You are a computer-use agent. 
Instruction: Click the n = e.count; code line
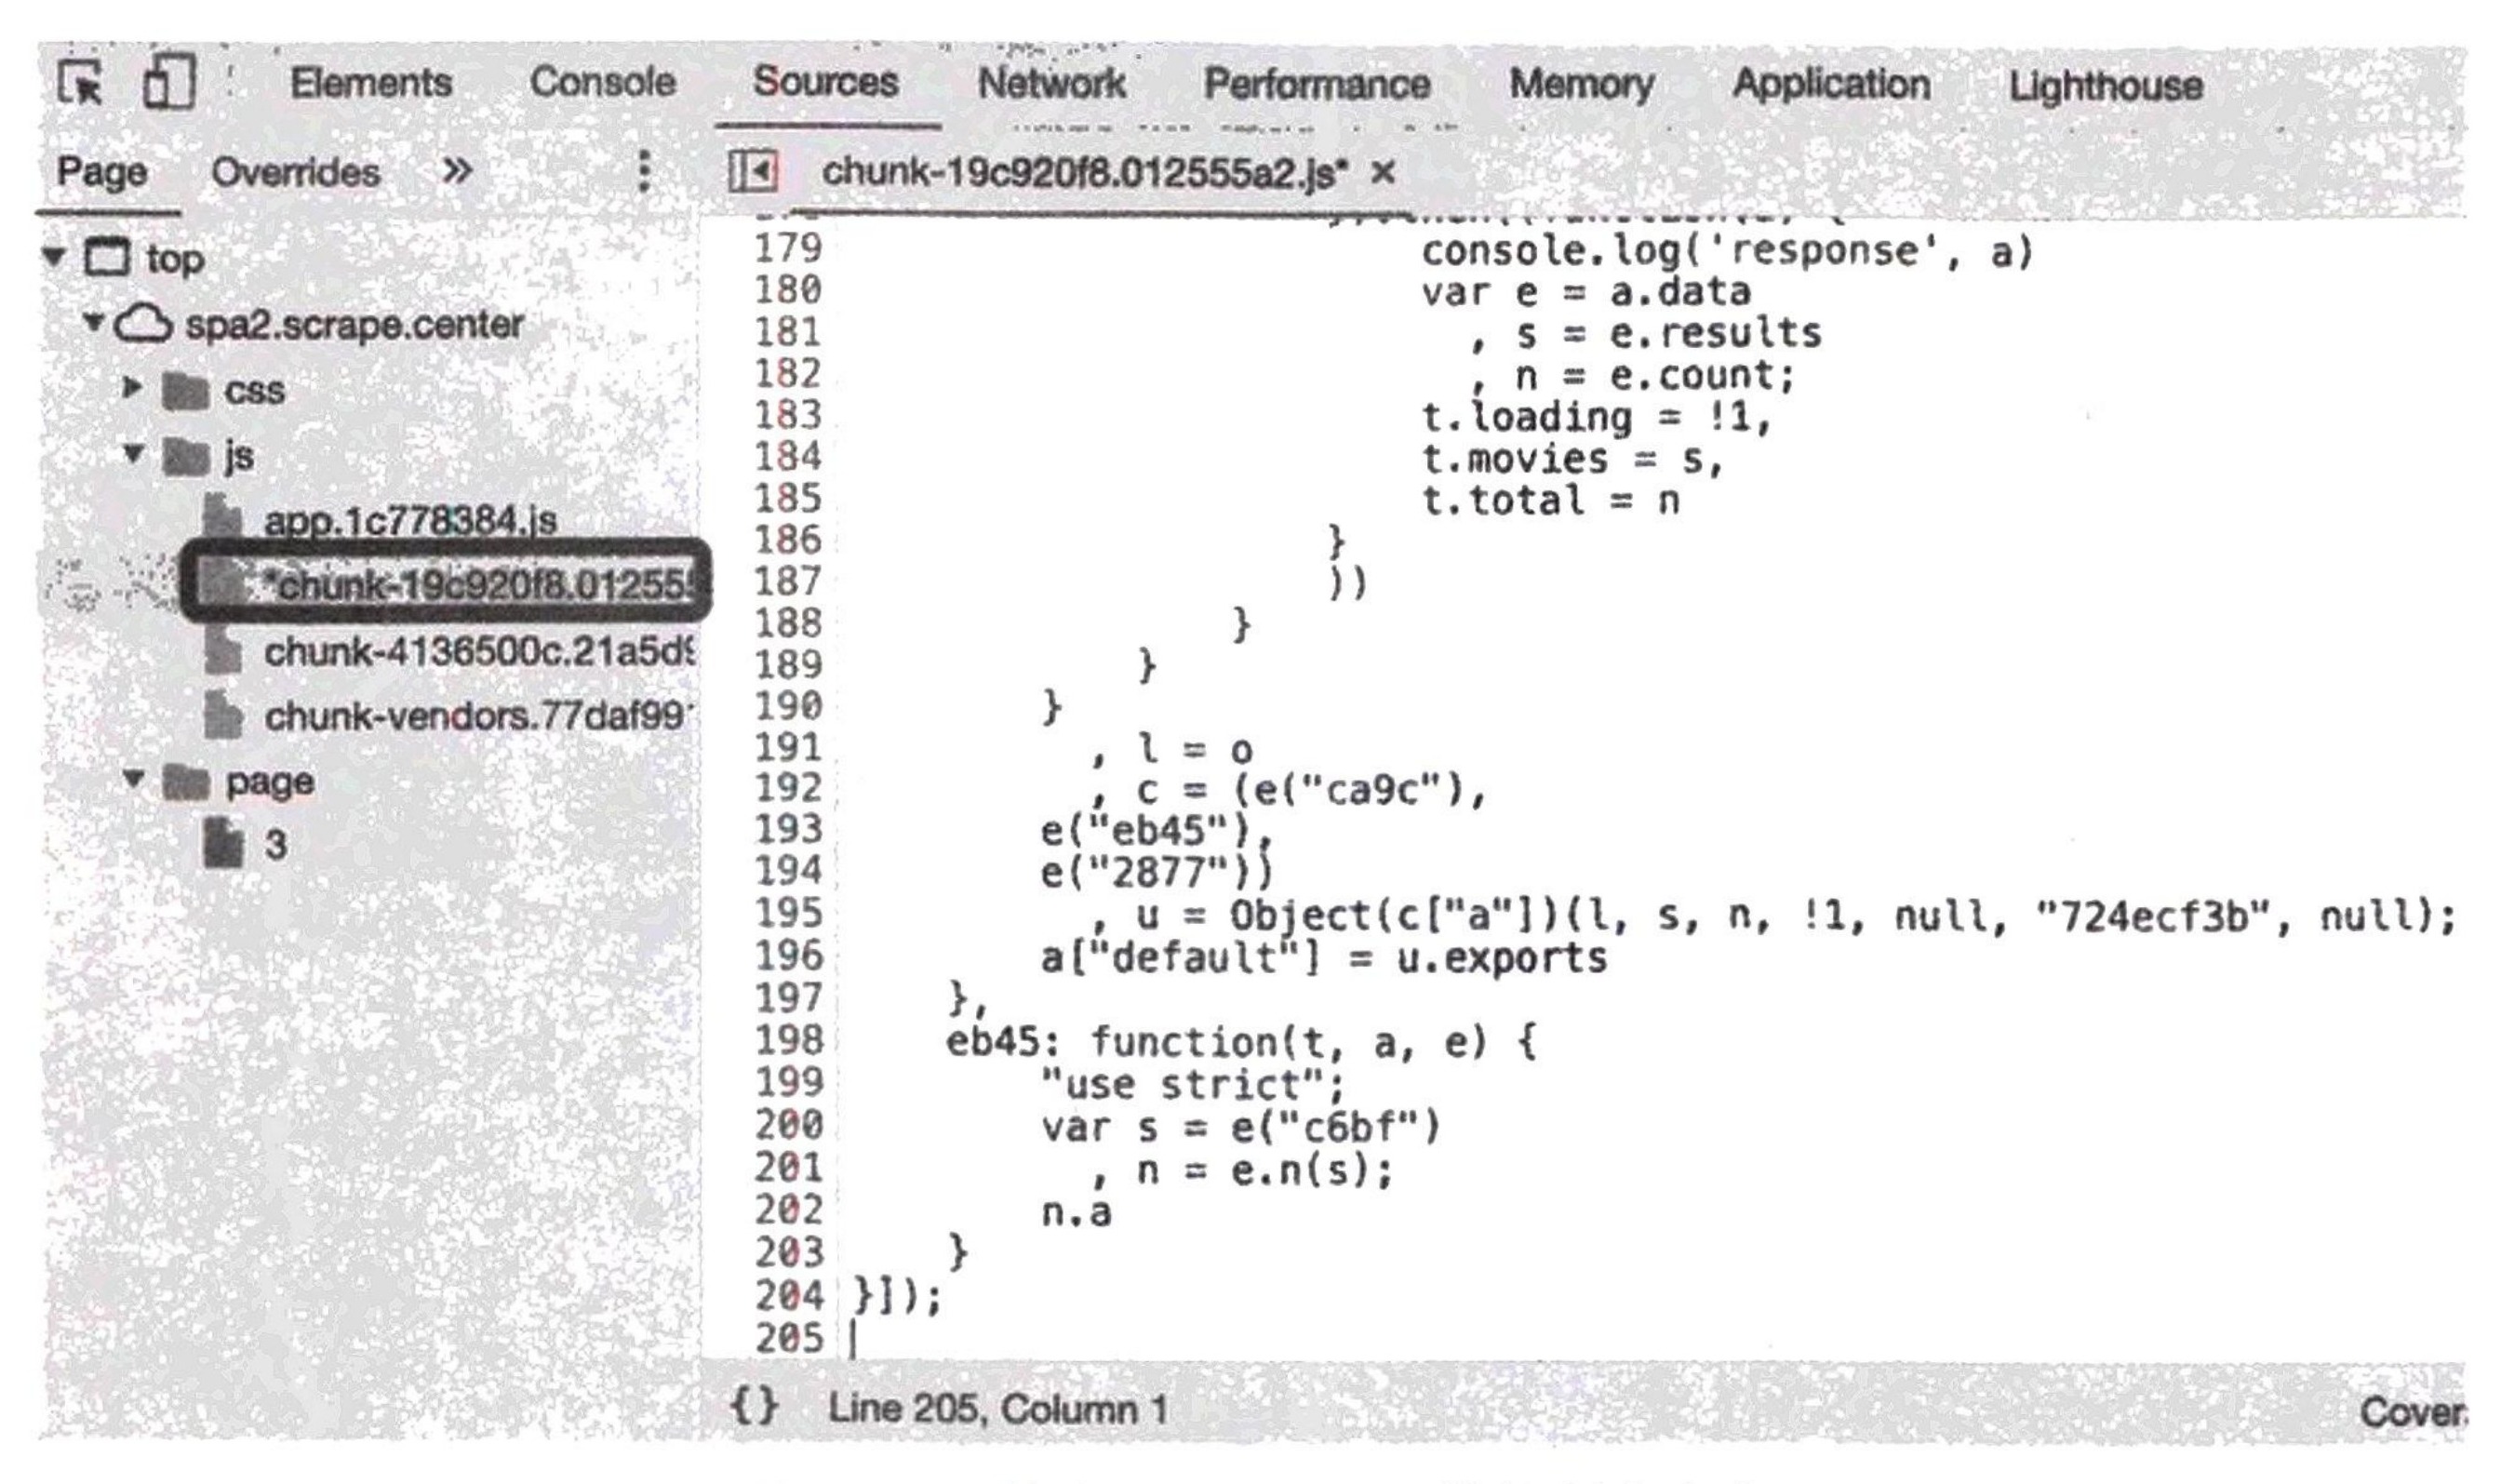point(1655,375)
